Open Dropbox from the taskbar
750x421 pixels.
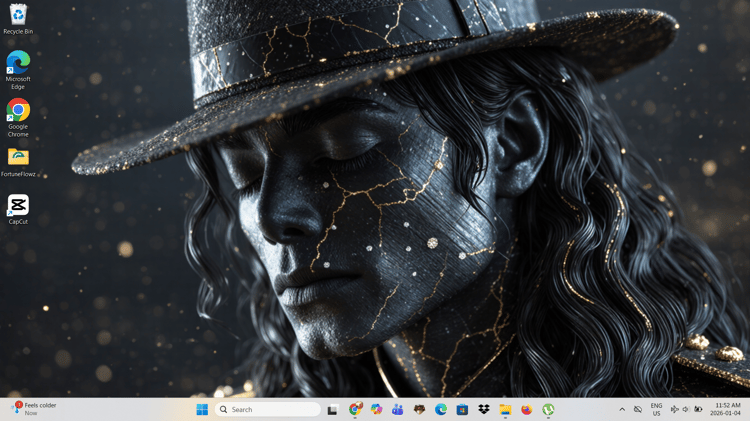pyautogui.click(x=484, y=410)
